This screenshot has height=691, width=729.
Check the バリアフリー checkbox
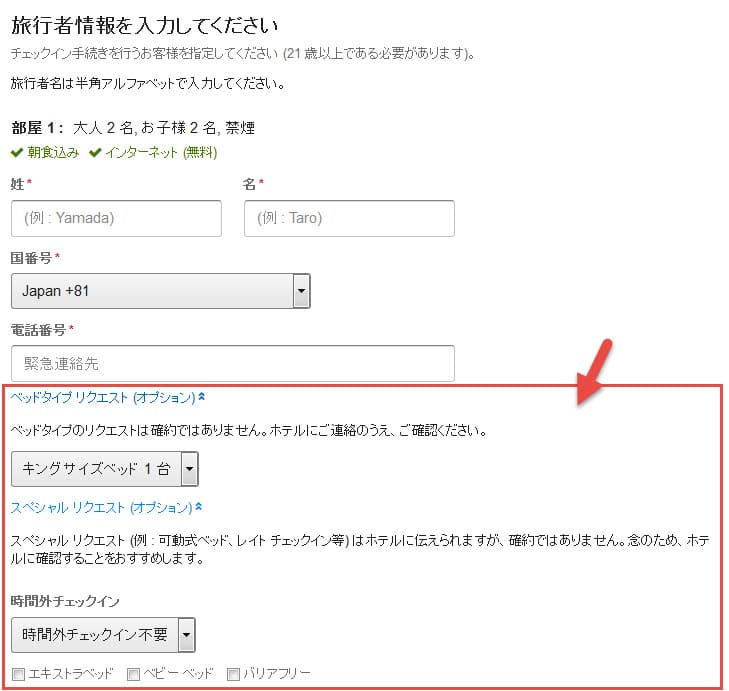click(x=233, y=674)
